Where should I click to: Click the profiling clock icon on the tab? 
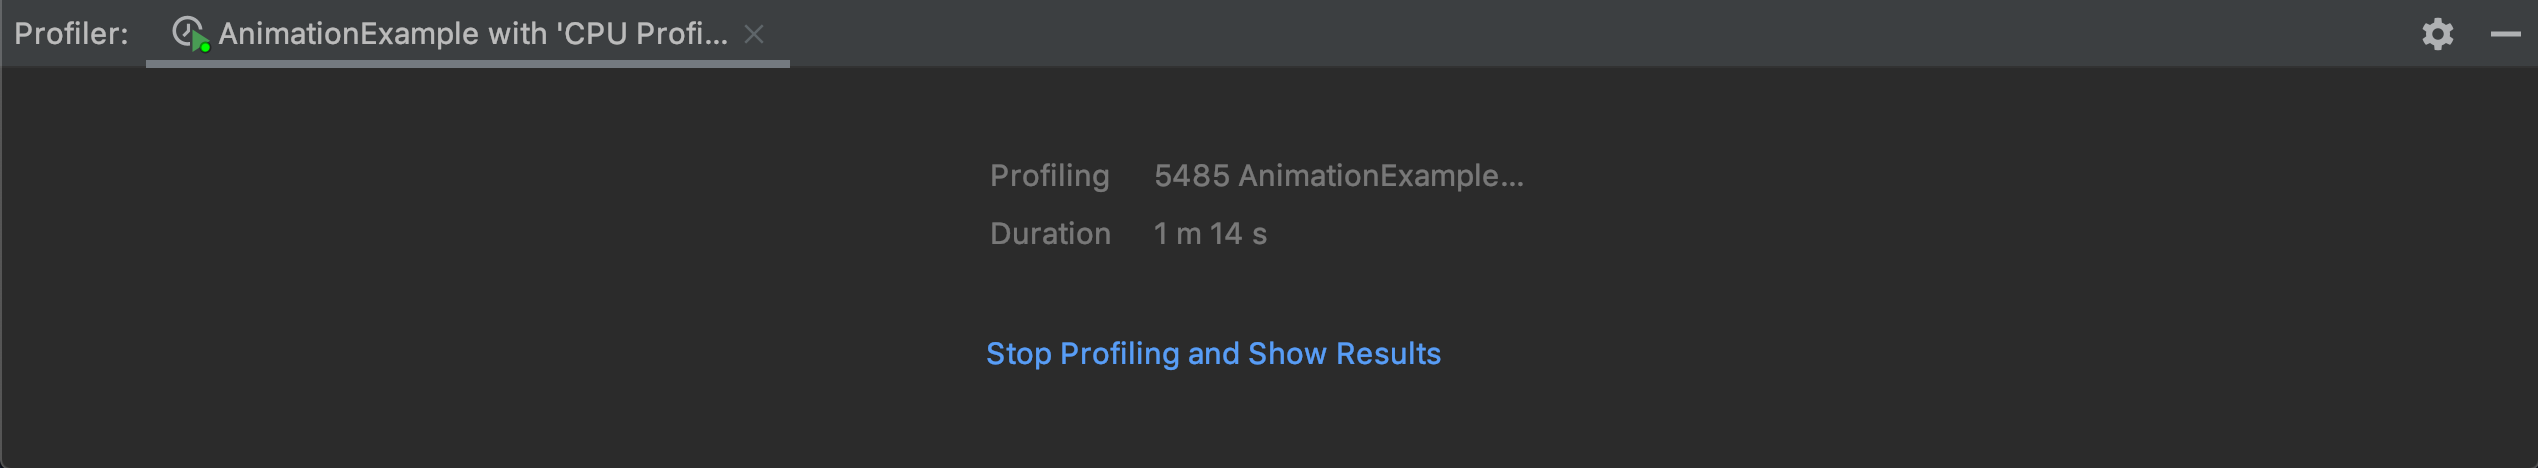pyautogui.click(x=188, y=33)
